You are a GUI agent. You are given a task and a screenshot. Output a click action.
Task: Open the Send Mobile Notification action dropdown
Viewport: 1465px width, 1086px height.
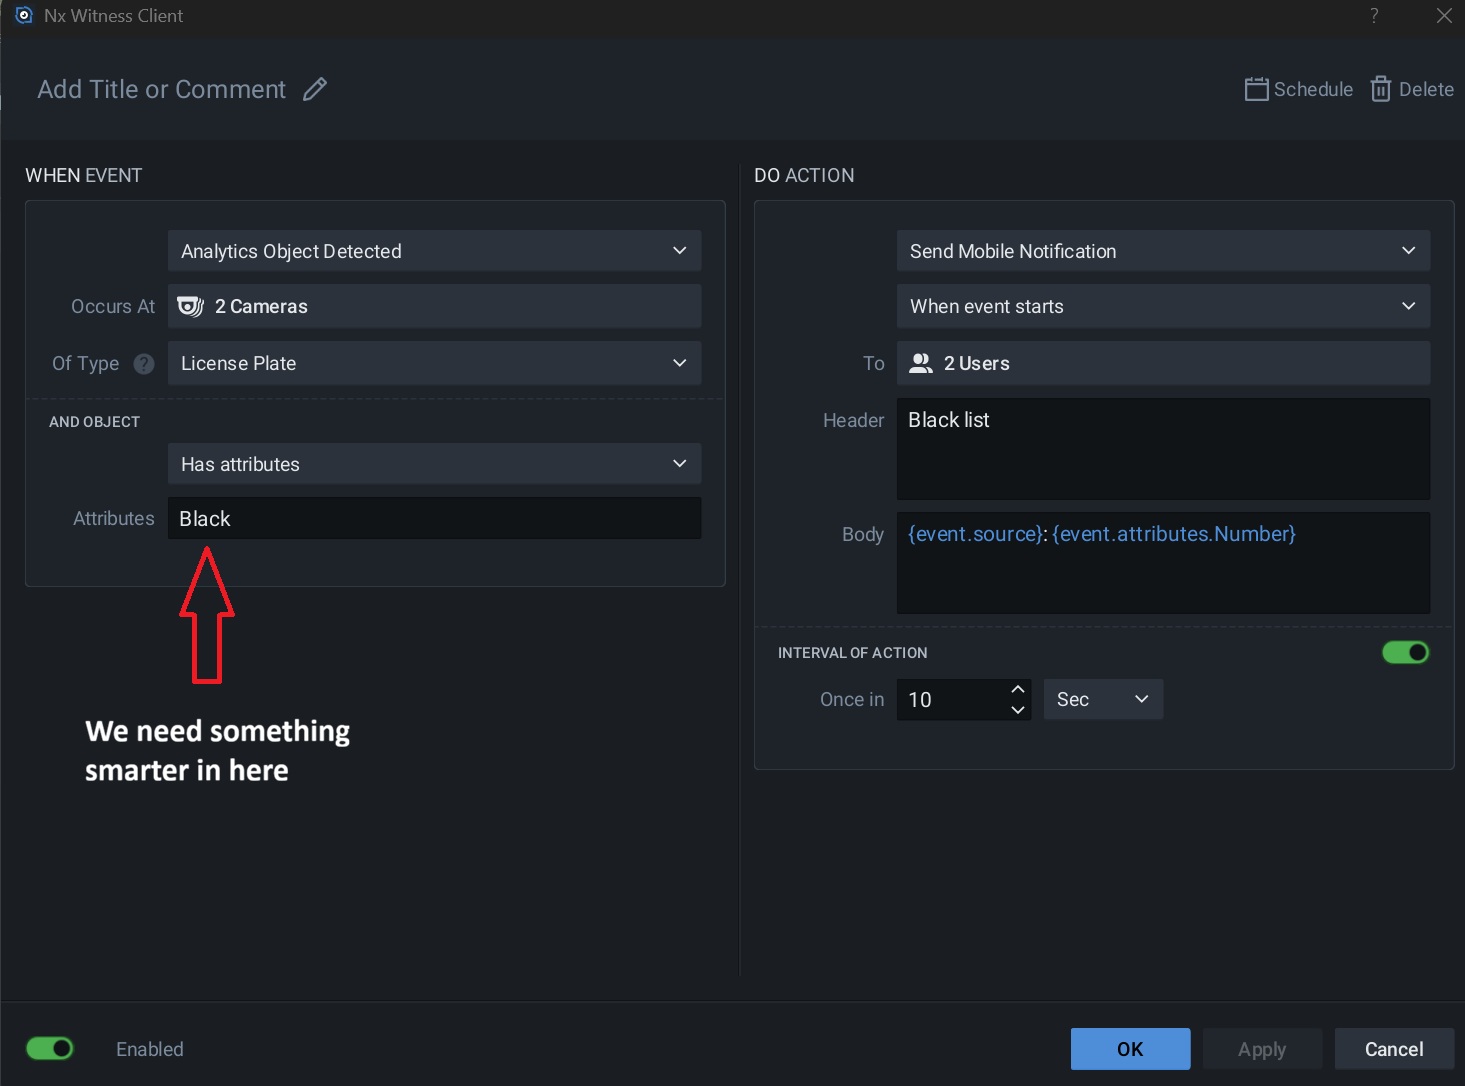click(x=1163, y=251)
